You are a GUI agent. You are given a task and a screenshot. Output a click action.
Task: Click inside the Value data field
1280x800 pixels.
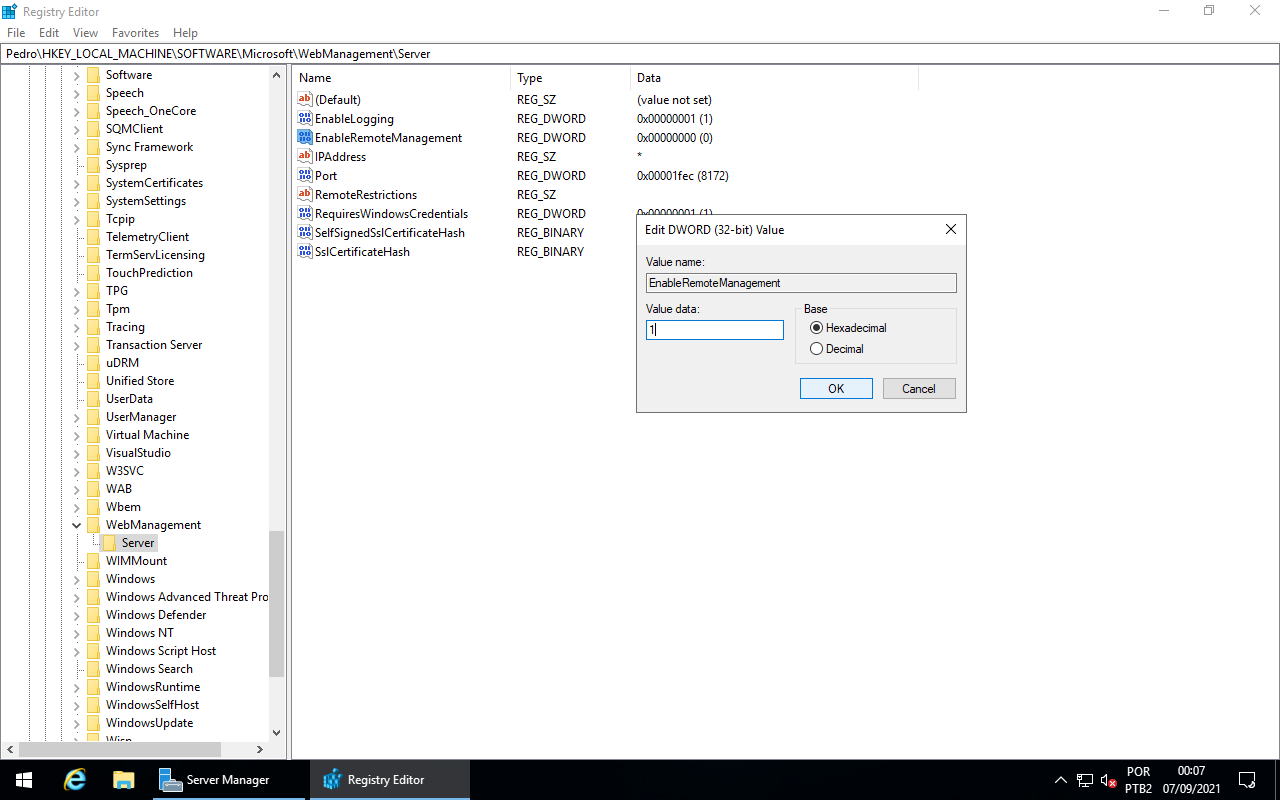[x=714, y=330]
